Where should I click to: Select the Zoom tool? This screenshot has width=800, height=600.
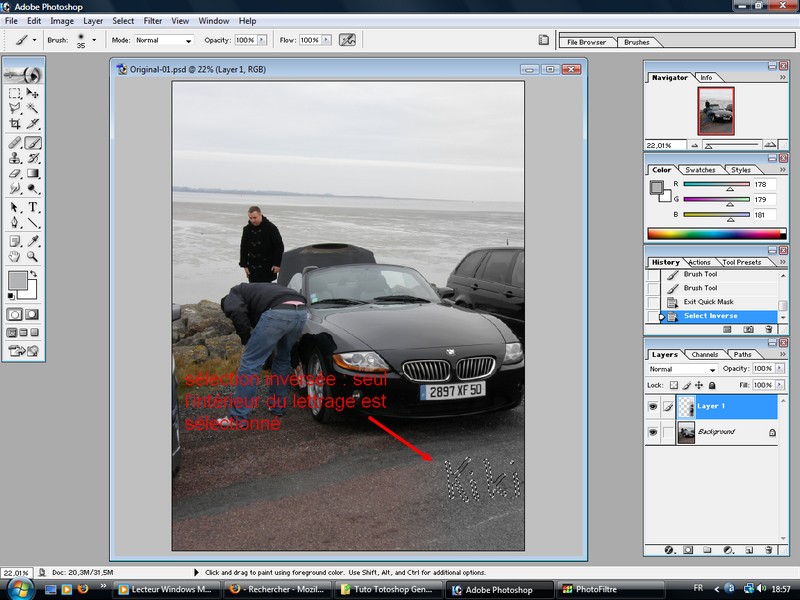pyautogui.click(x=33, y=256)
